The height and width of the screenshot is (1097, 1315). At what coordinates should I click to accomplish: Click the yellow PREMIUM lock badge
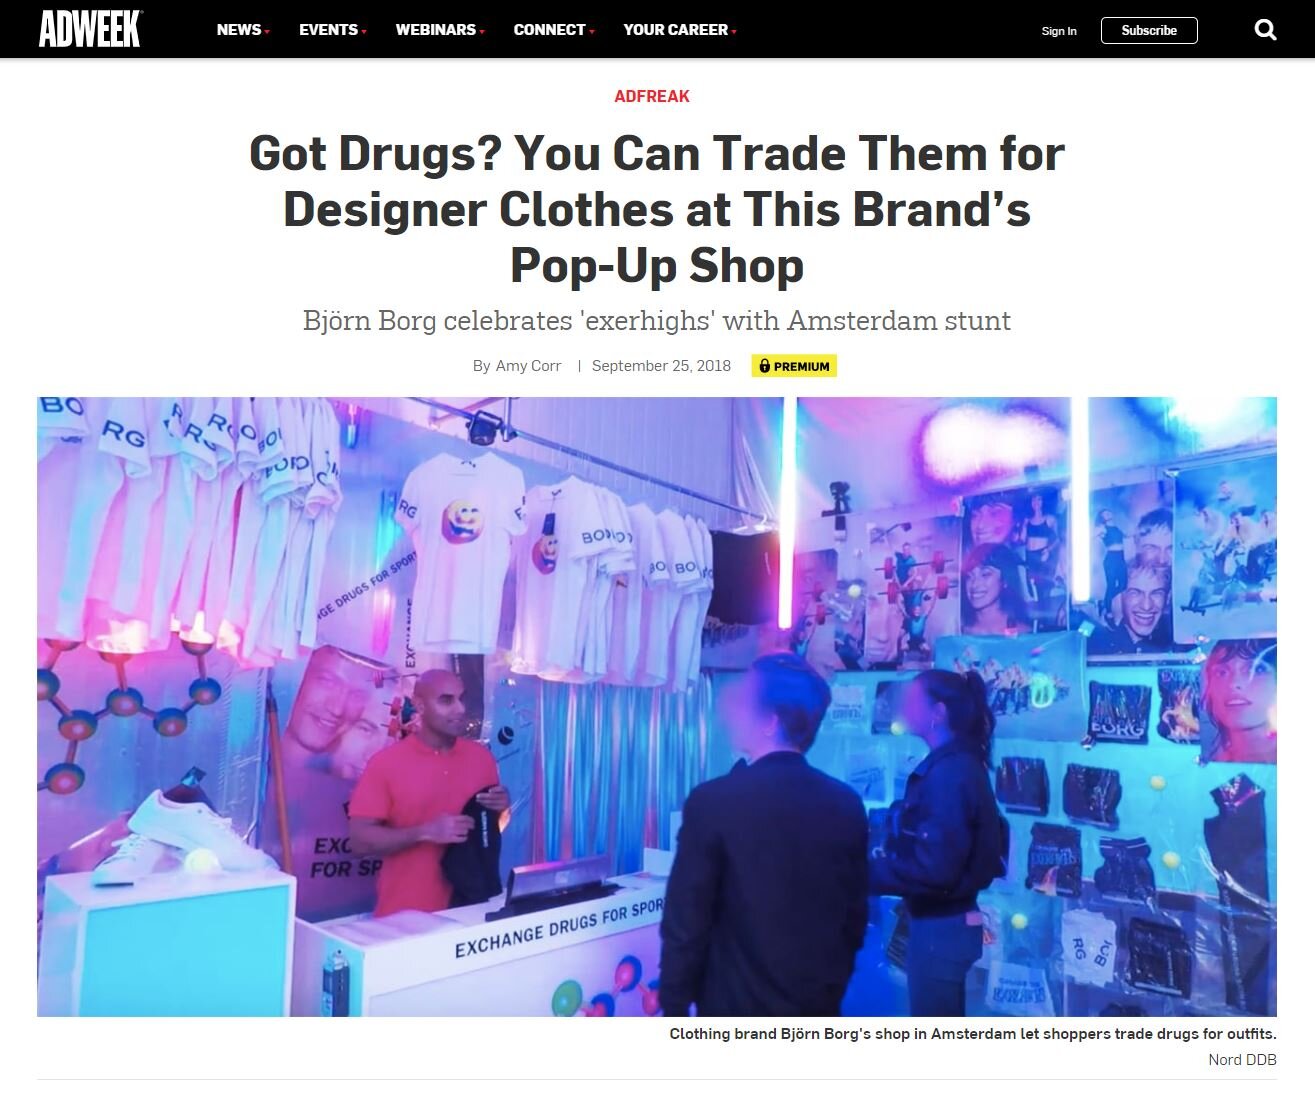pyautogui.click(x=794, y=366)
